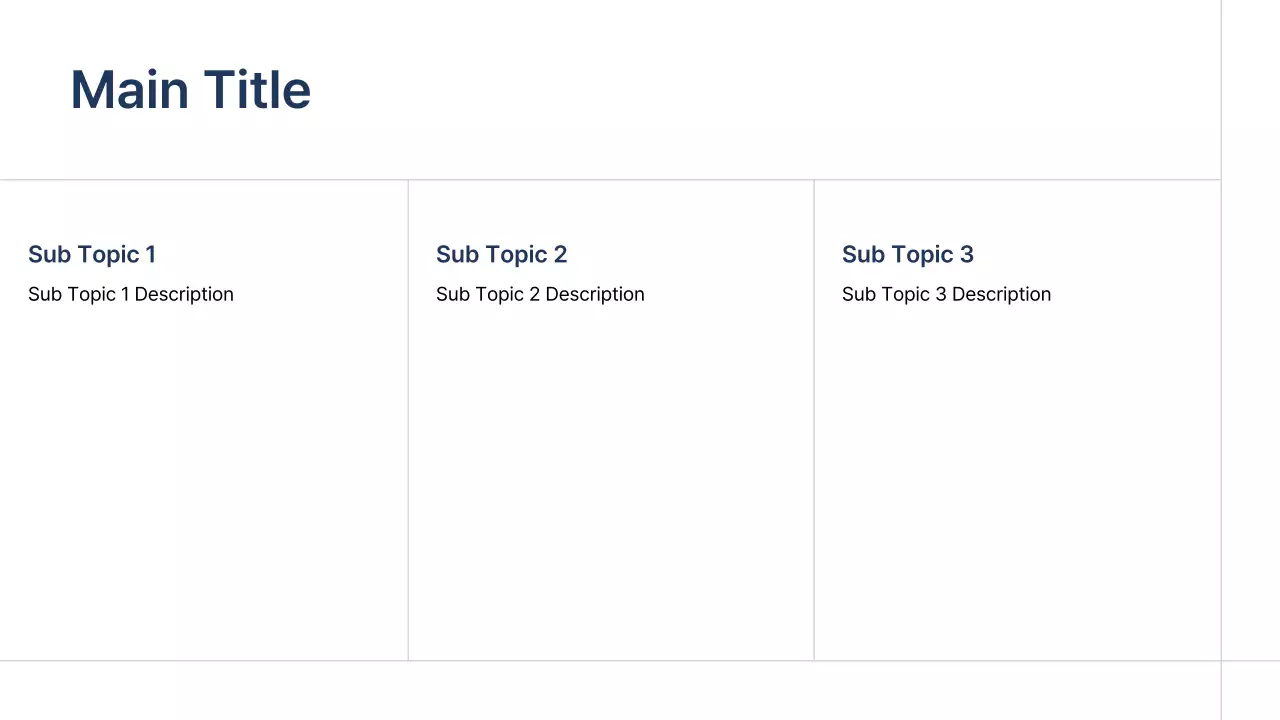This screenshot has width=1280, height=720.
Task: Click the Main Title heading text
Action: 190,90
